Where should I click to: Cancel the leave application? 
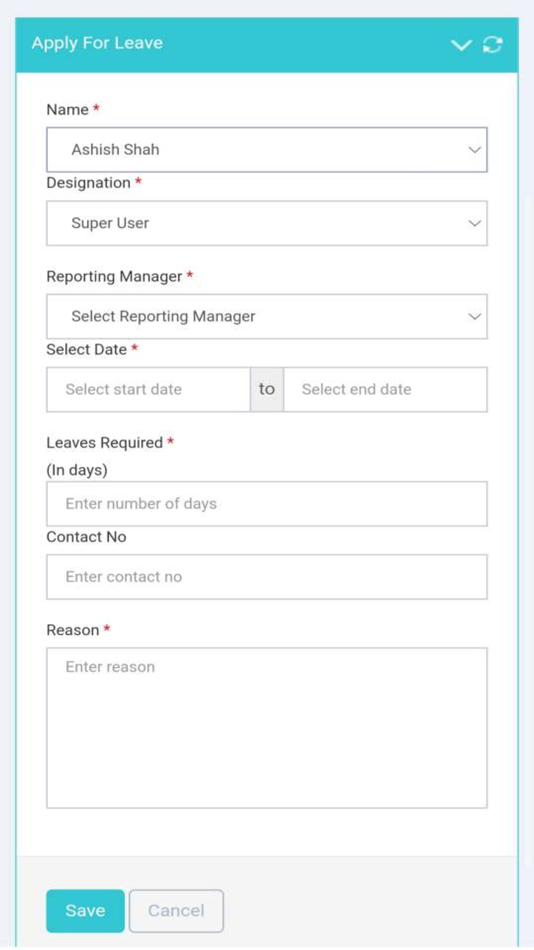(176, 911)
